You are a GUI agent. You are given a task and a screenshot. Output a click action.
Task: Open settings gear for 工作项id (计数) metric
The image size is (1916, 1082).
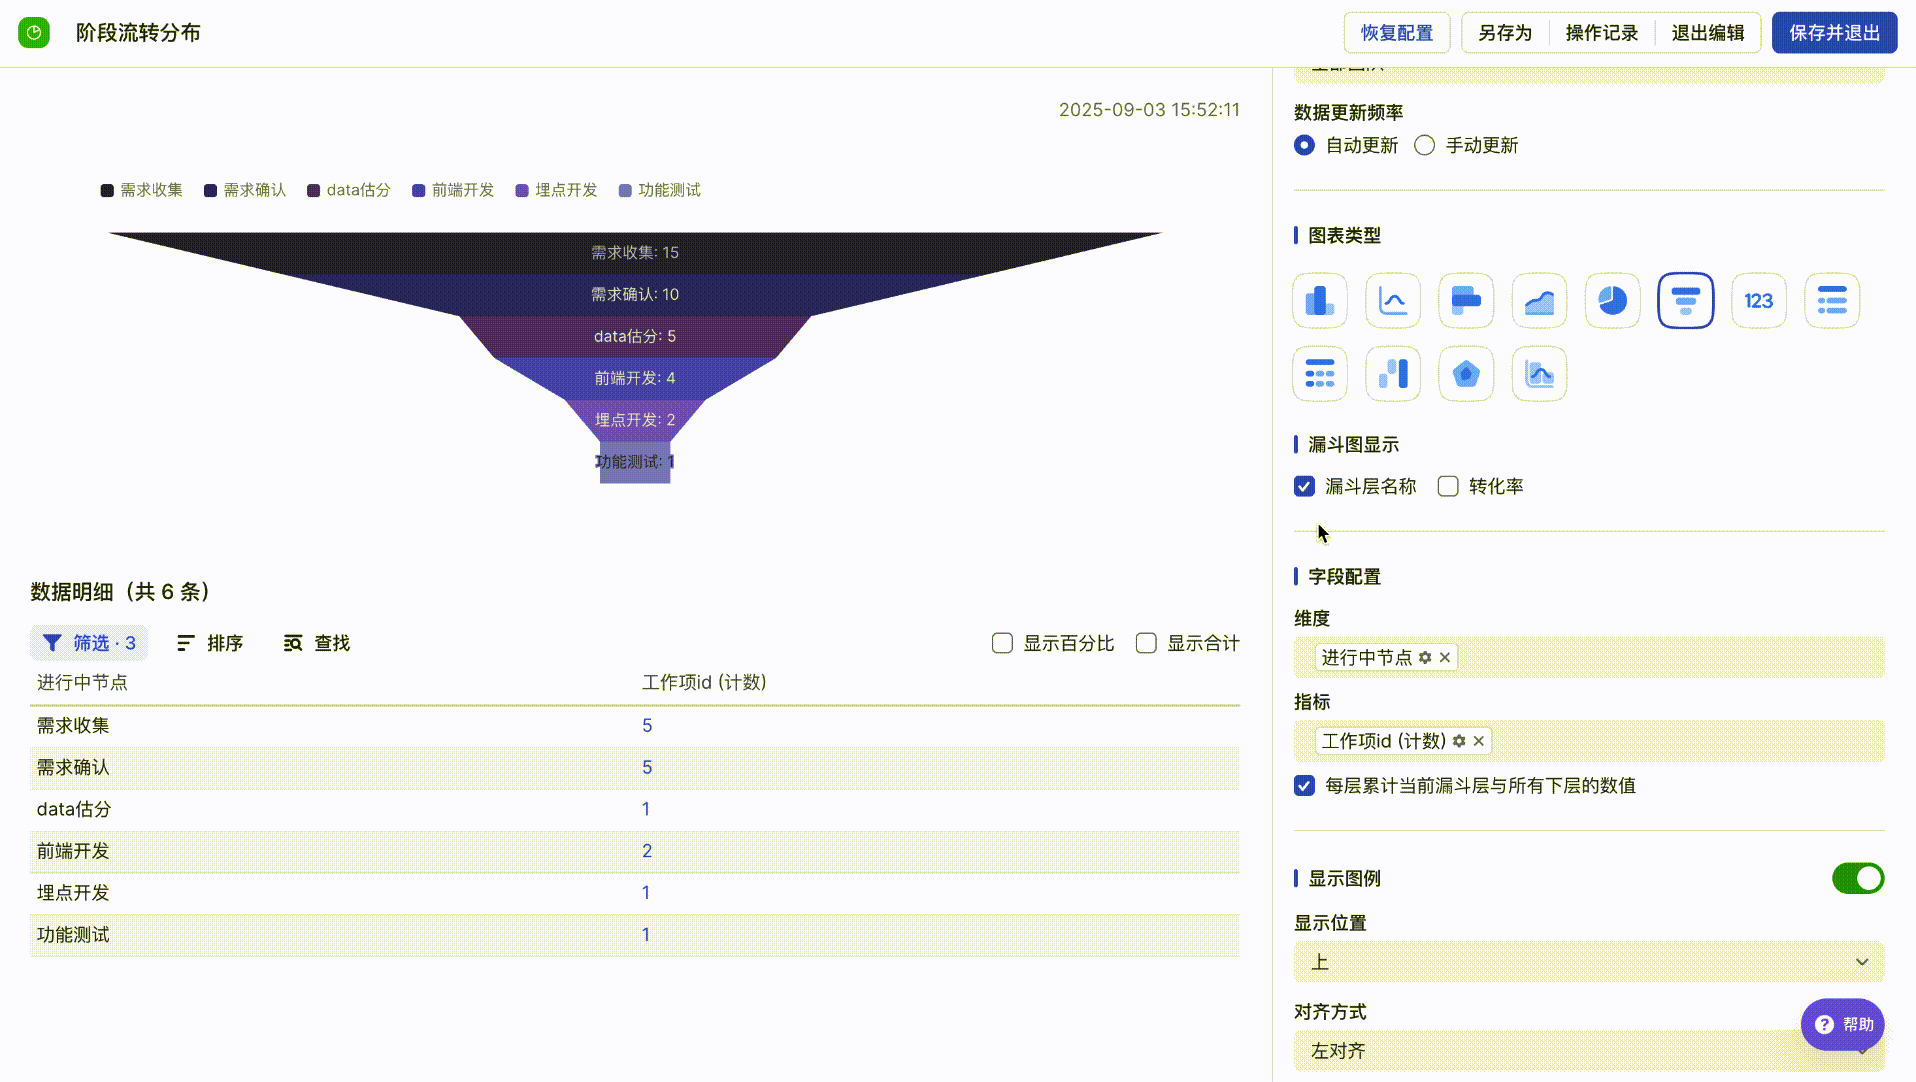[x=1459, y=741]
